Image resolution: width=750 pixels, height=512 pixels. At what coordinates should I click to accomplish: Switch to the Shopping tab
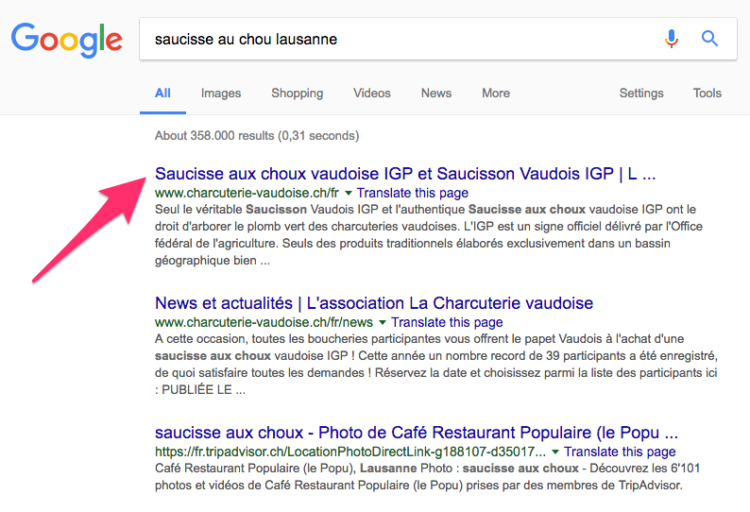pyautogui.click(x=297, y=93)
